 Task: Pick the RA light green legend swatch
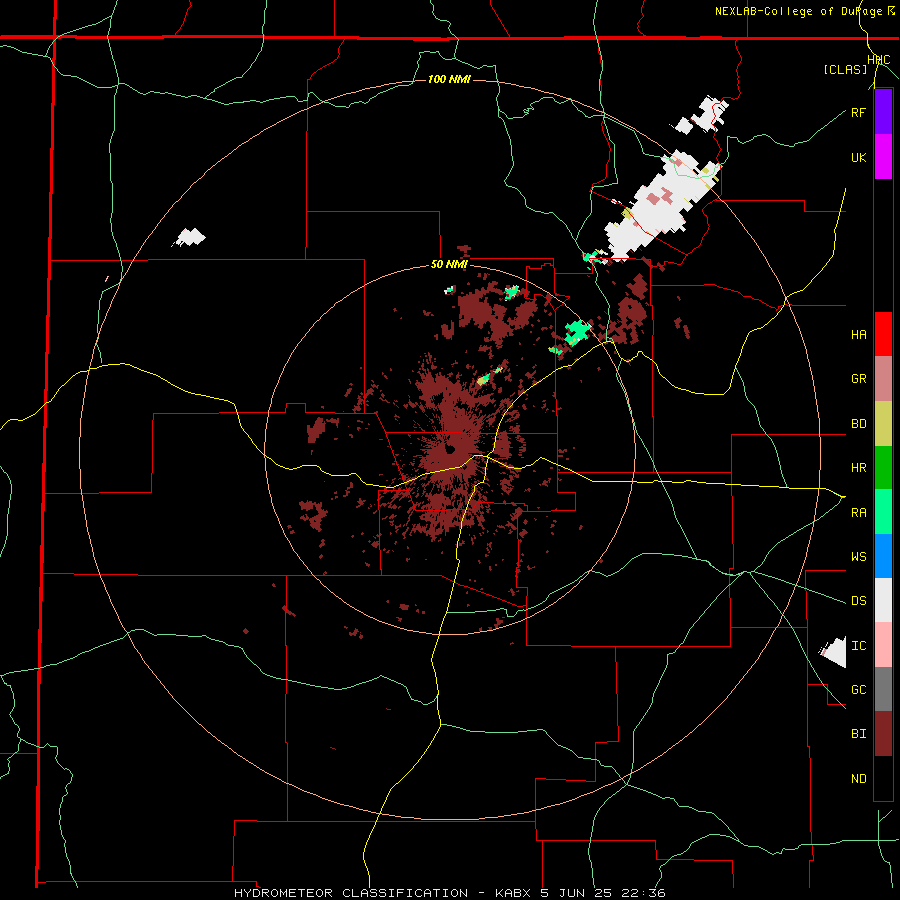pos(883,511)
